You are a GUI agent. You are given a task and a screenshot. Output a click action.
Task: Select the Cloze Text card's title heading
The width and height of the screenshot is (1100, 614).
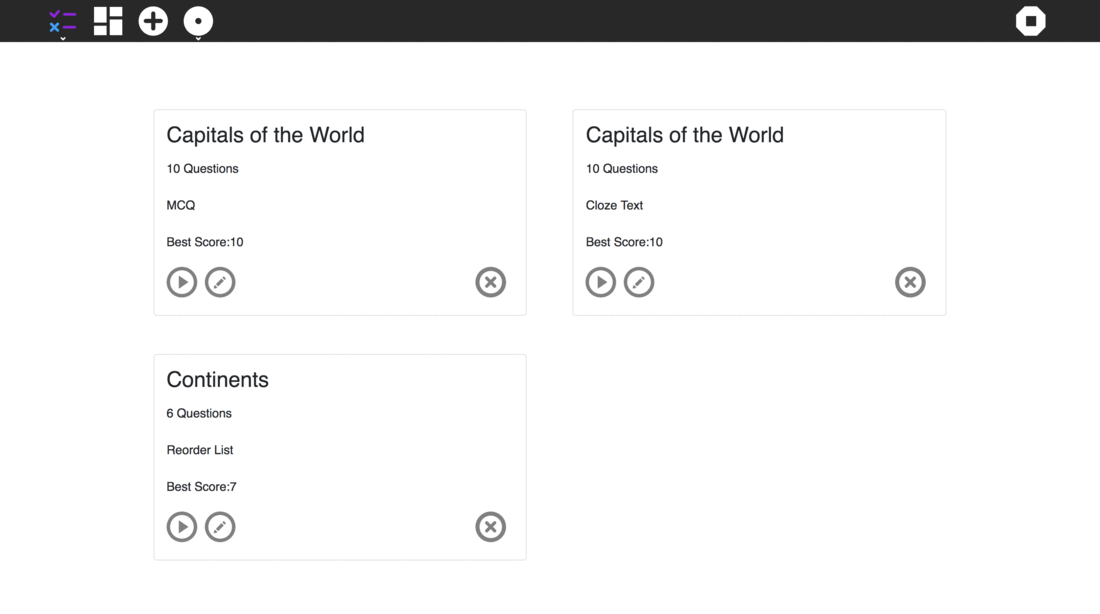(685, 135)
